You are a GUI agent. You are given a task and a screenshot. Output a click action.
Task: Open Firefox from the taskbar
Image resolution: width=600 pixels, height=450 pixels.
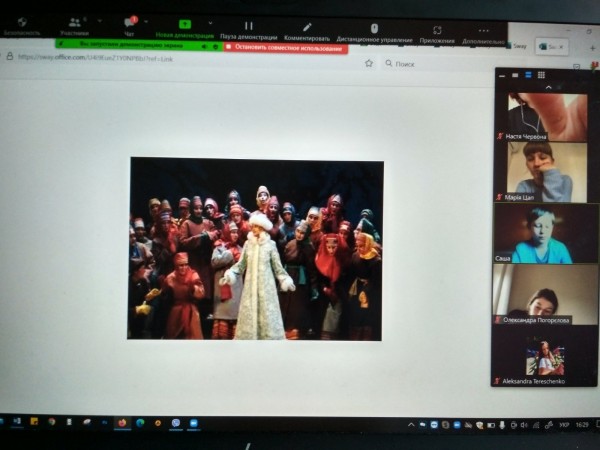[122, 423]
